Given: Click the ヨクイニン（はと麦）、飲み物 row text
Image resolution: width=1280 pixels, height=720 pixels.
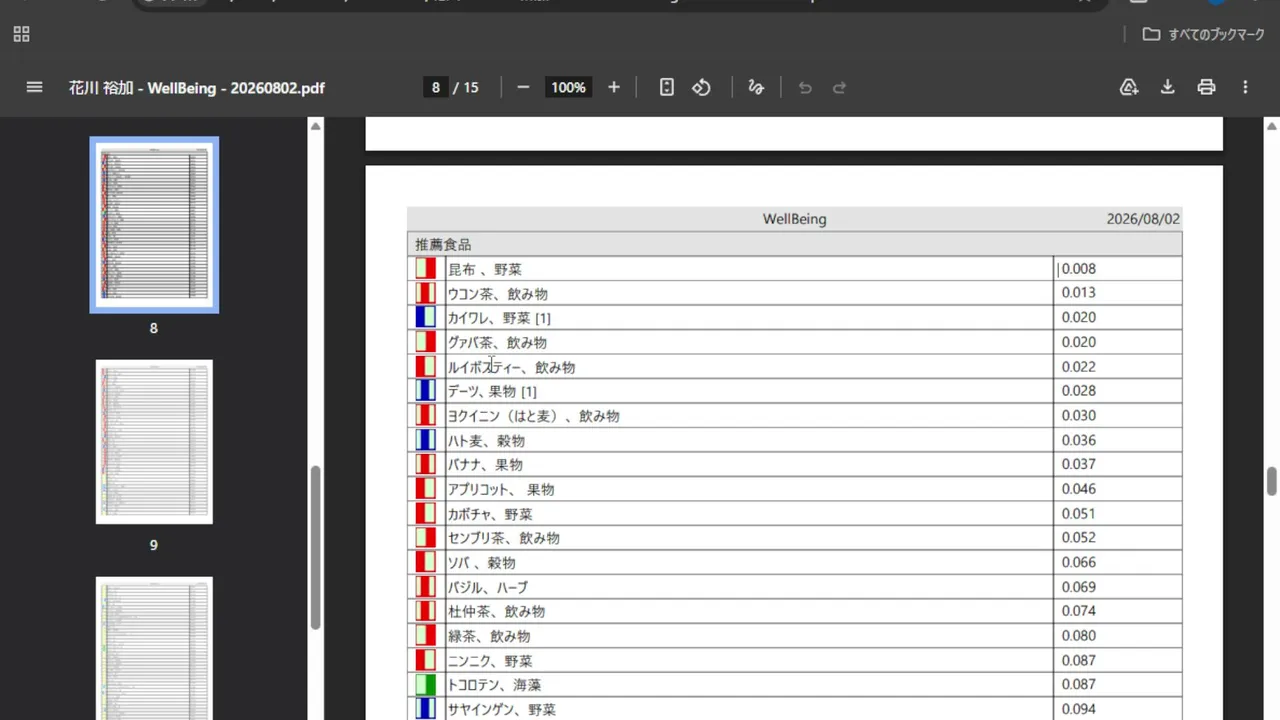Looking at the screenshot, I should coord(533,416).
